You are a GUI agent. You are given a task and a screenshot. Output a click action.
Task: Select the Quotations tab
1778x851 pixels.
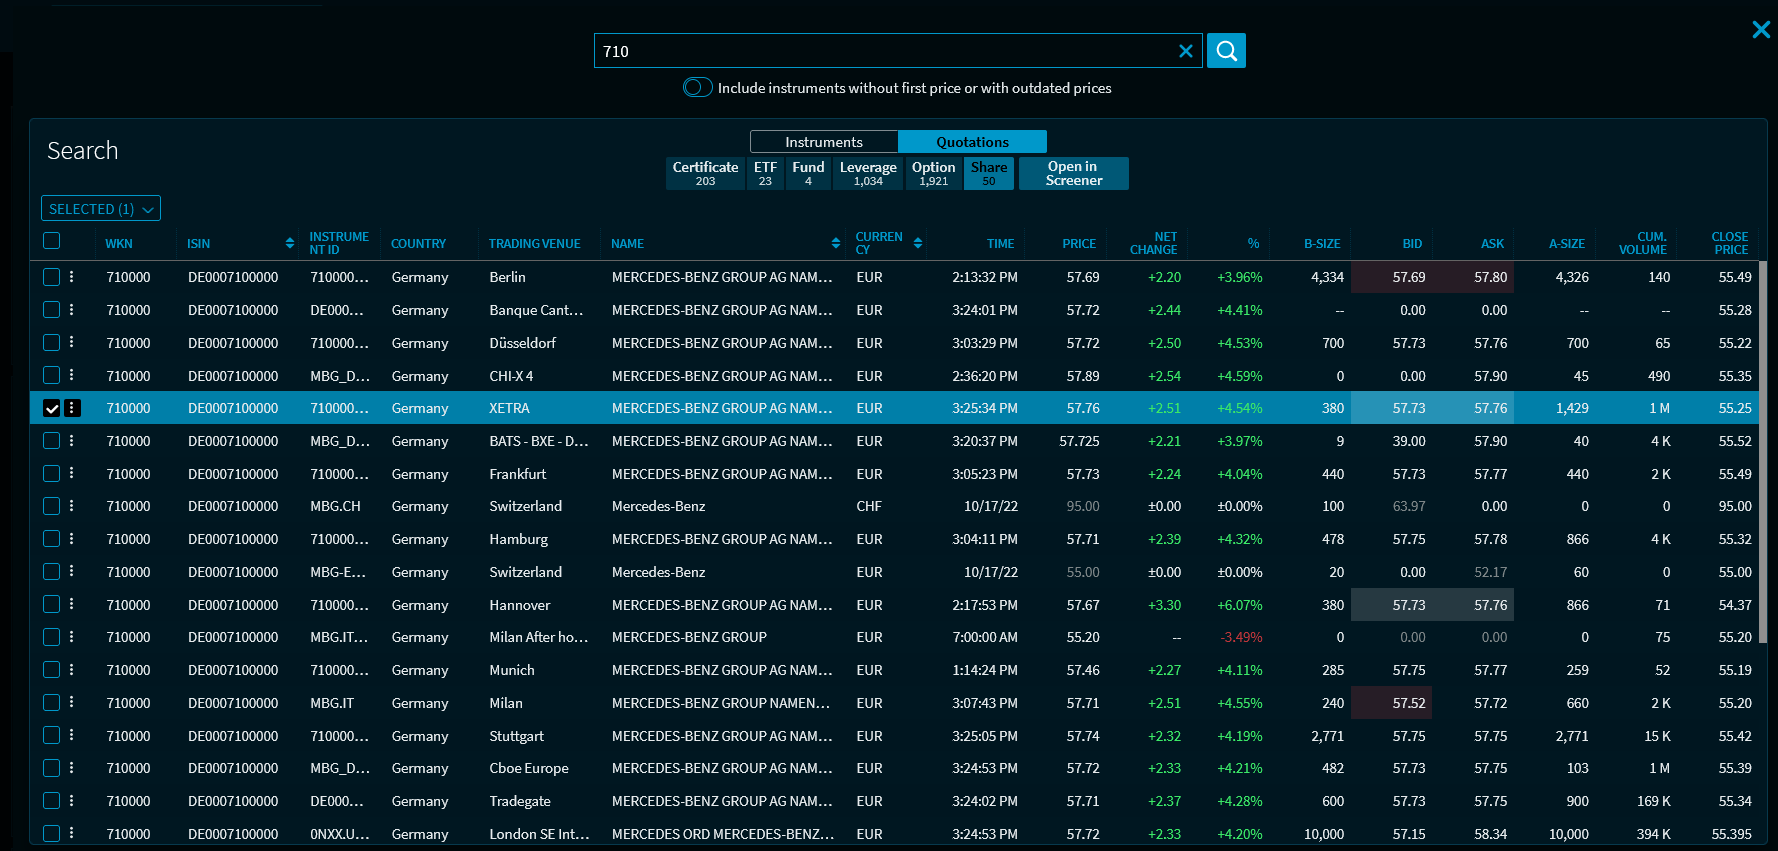tap(972, 142)
